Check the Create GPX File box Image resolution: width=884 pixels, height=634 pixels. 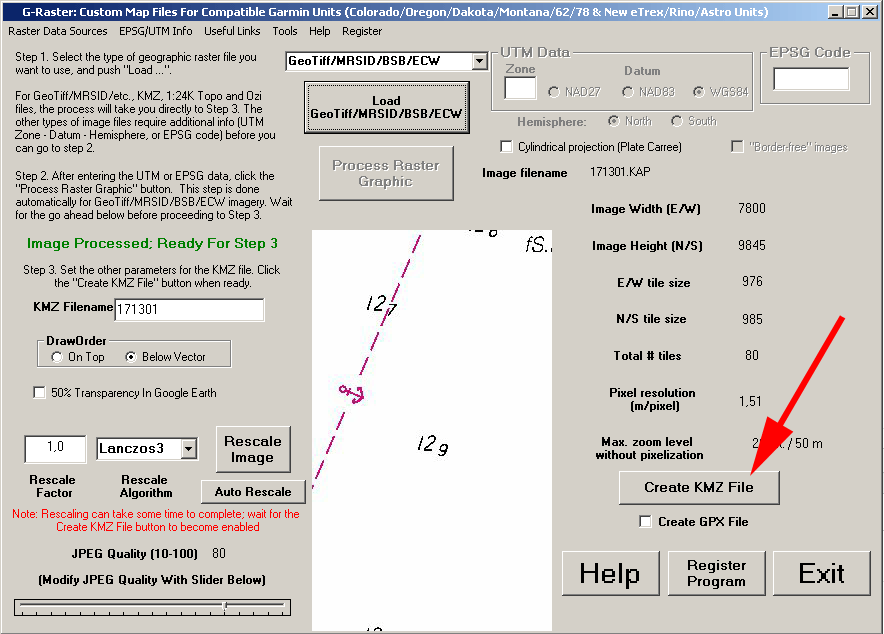tap(646, 521)
